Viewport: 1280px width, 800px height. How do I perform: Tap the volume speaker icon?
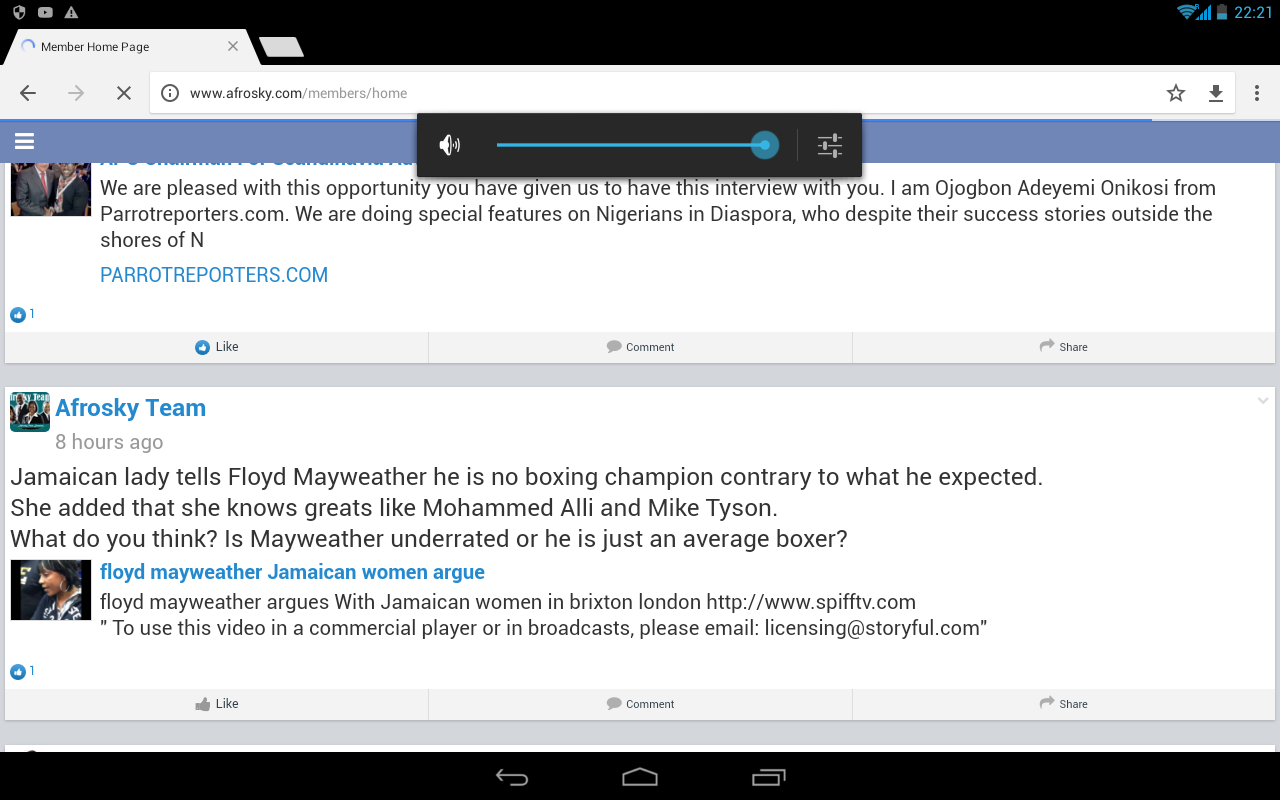[x=450, y=146]
